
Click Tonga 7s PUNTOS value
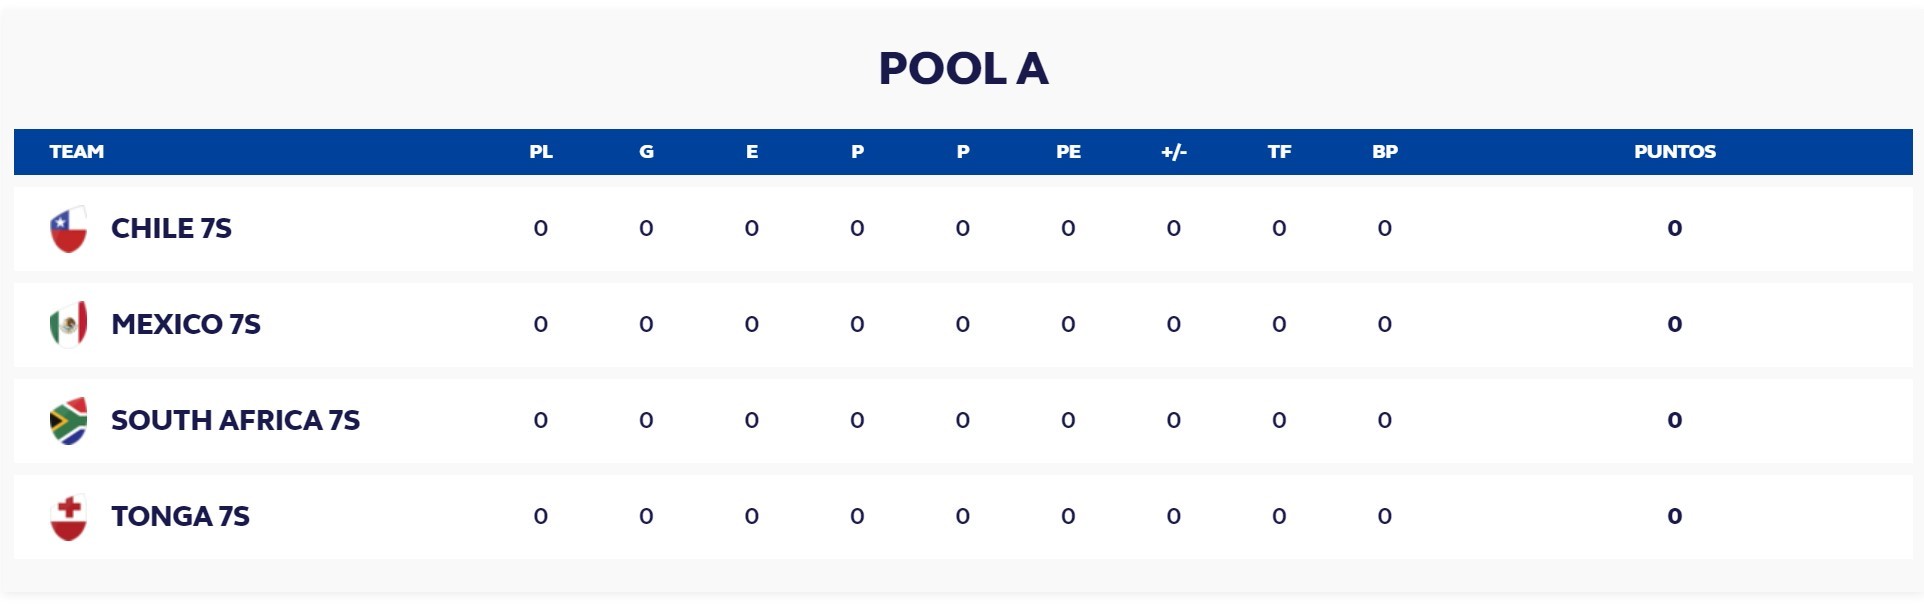tap(1675, 516)
